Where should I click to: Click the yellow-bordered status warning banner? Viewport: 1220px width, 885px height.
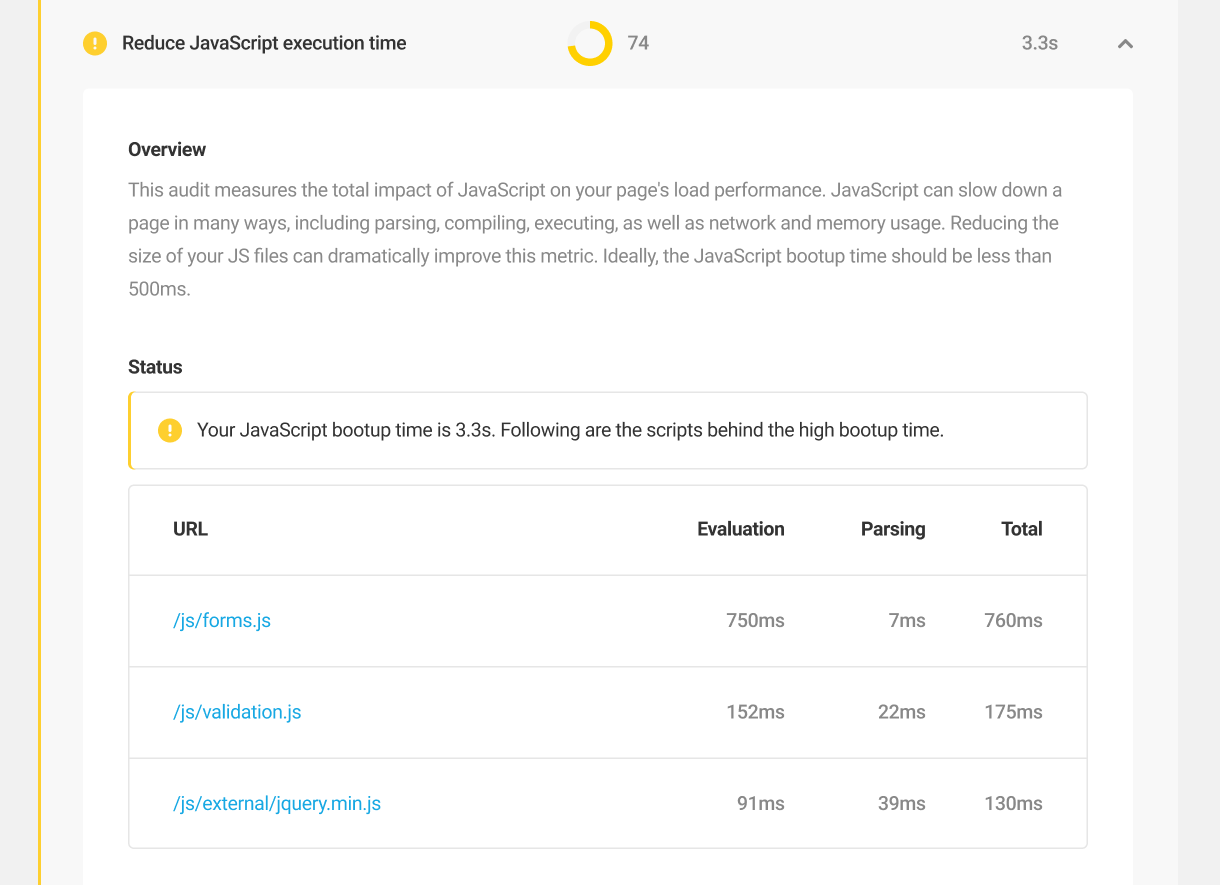click(607, 429)
